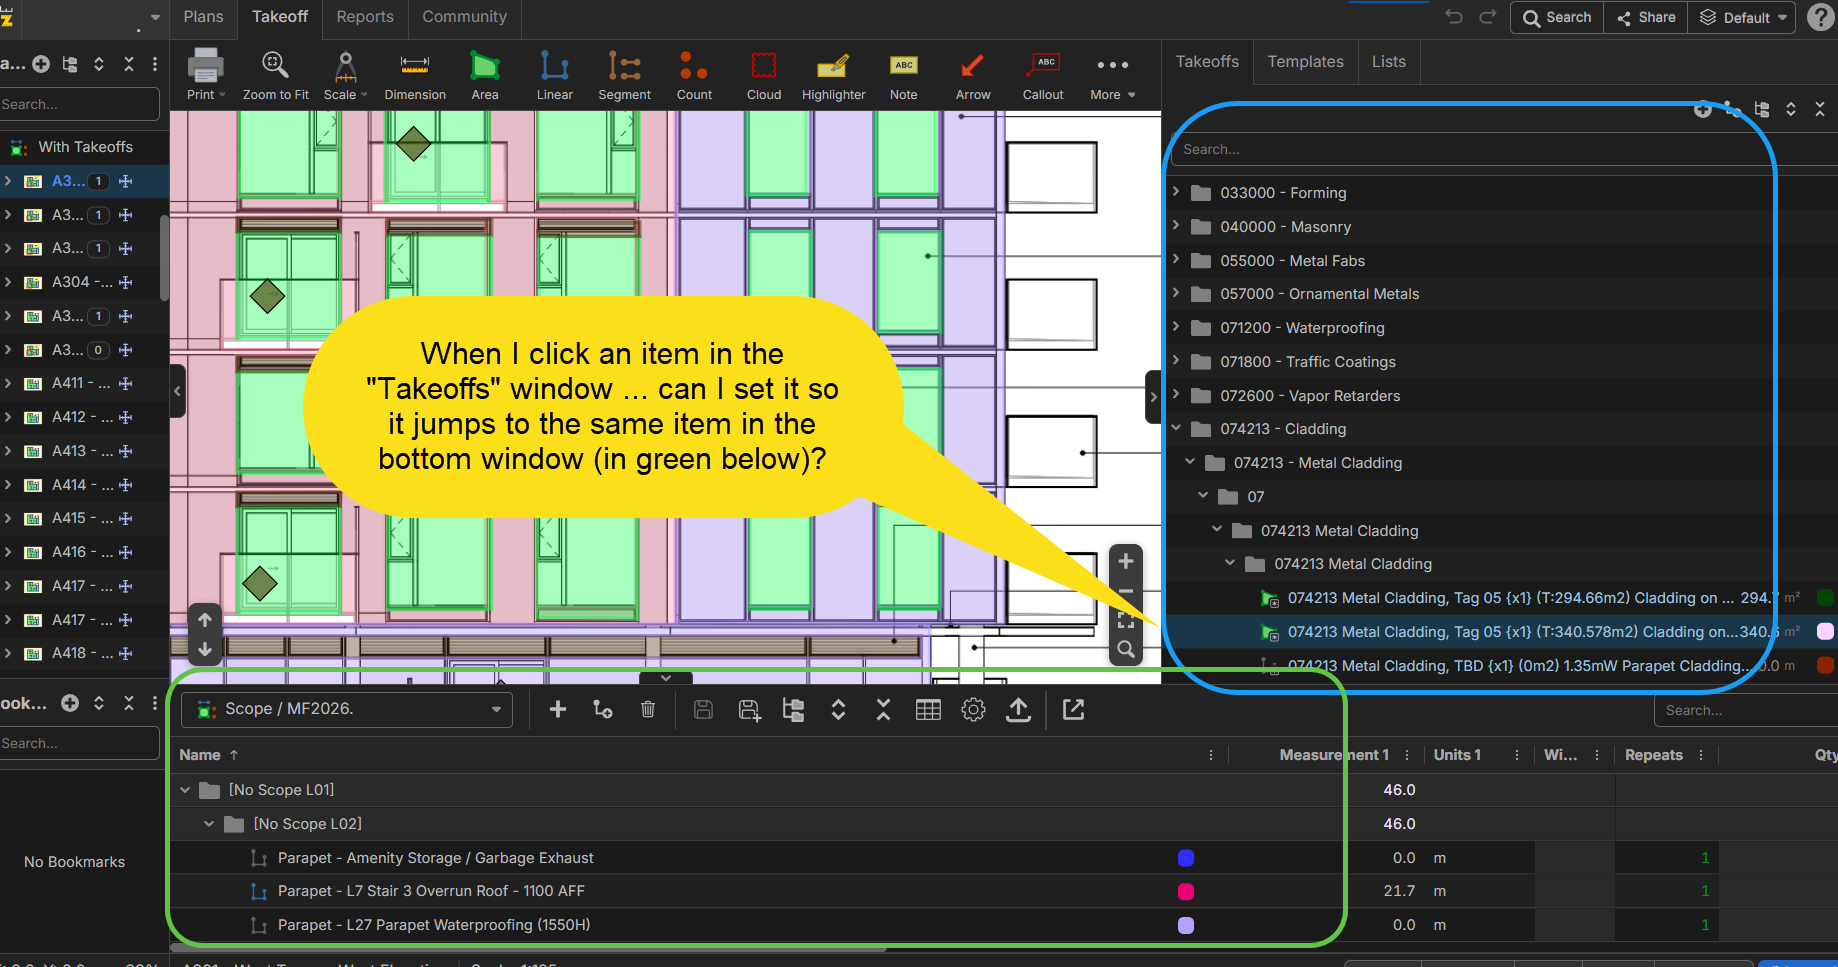Select the Count tool
1838x967 pixels.
694,75
